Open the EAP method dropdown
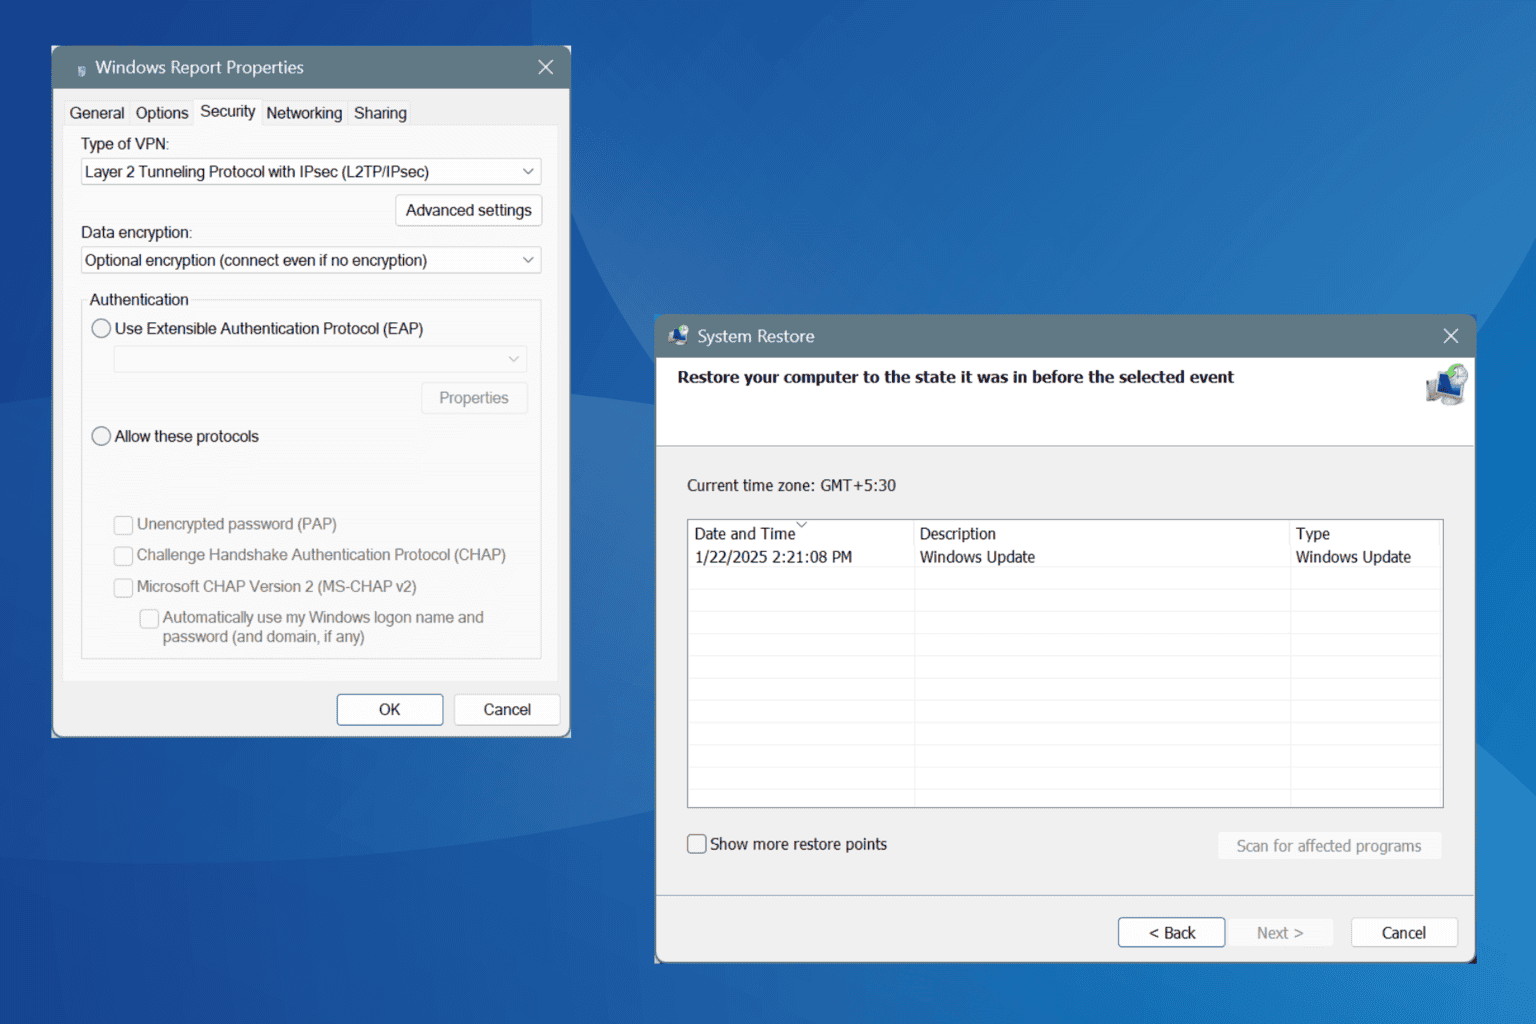Viewport: 1536px width, 1024px height. tap(320, 358)
